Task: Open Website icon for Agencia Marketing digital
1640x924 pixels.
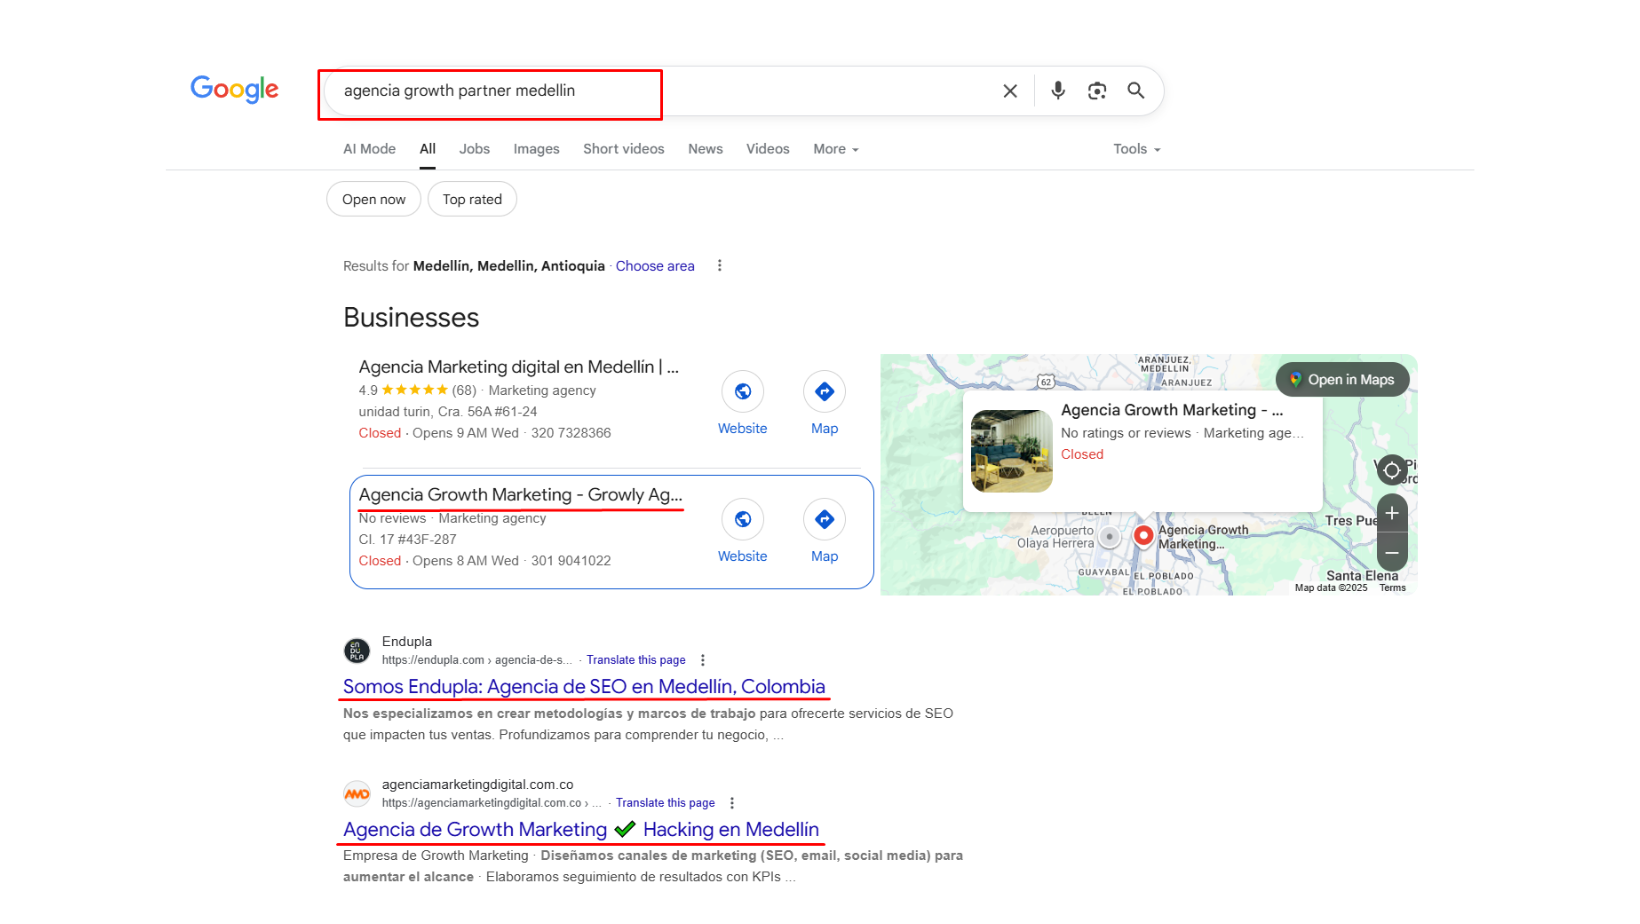Action: click(x=743, y=392)
